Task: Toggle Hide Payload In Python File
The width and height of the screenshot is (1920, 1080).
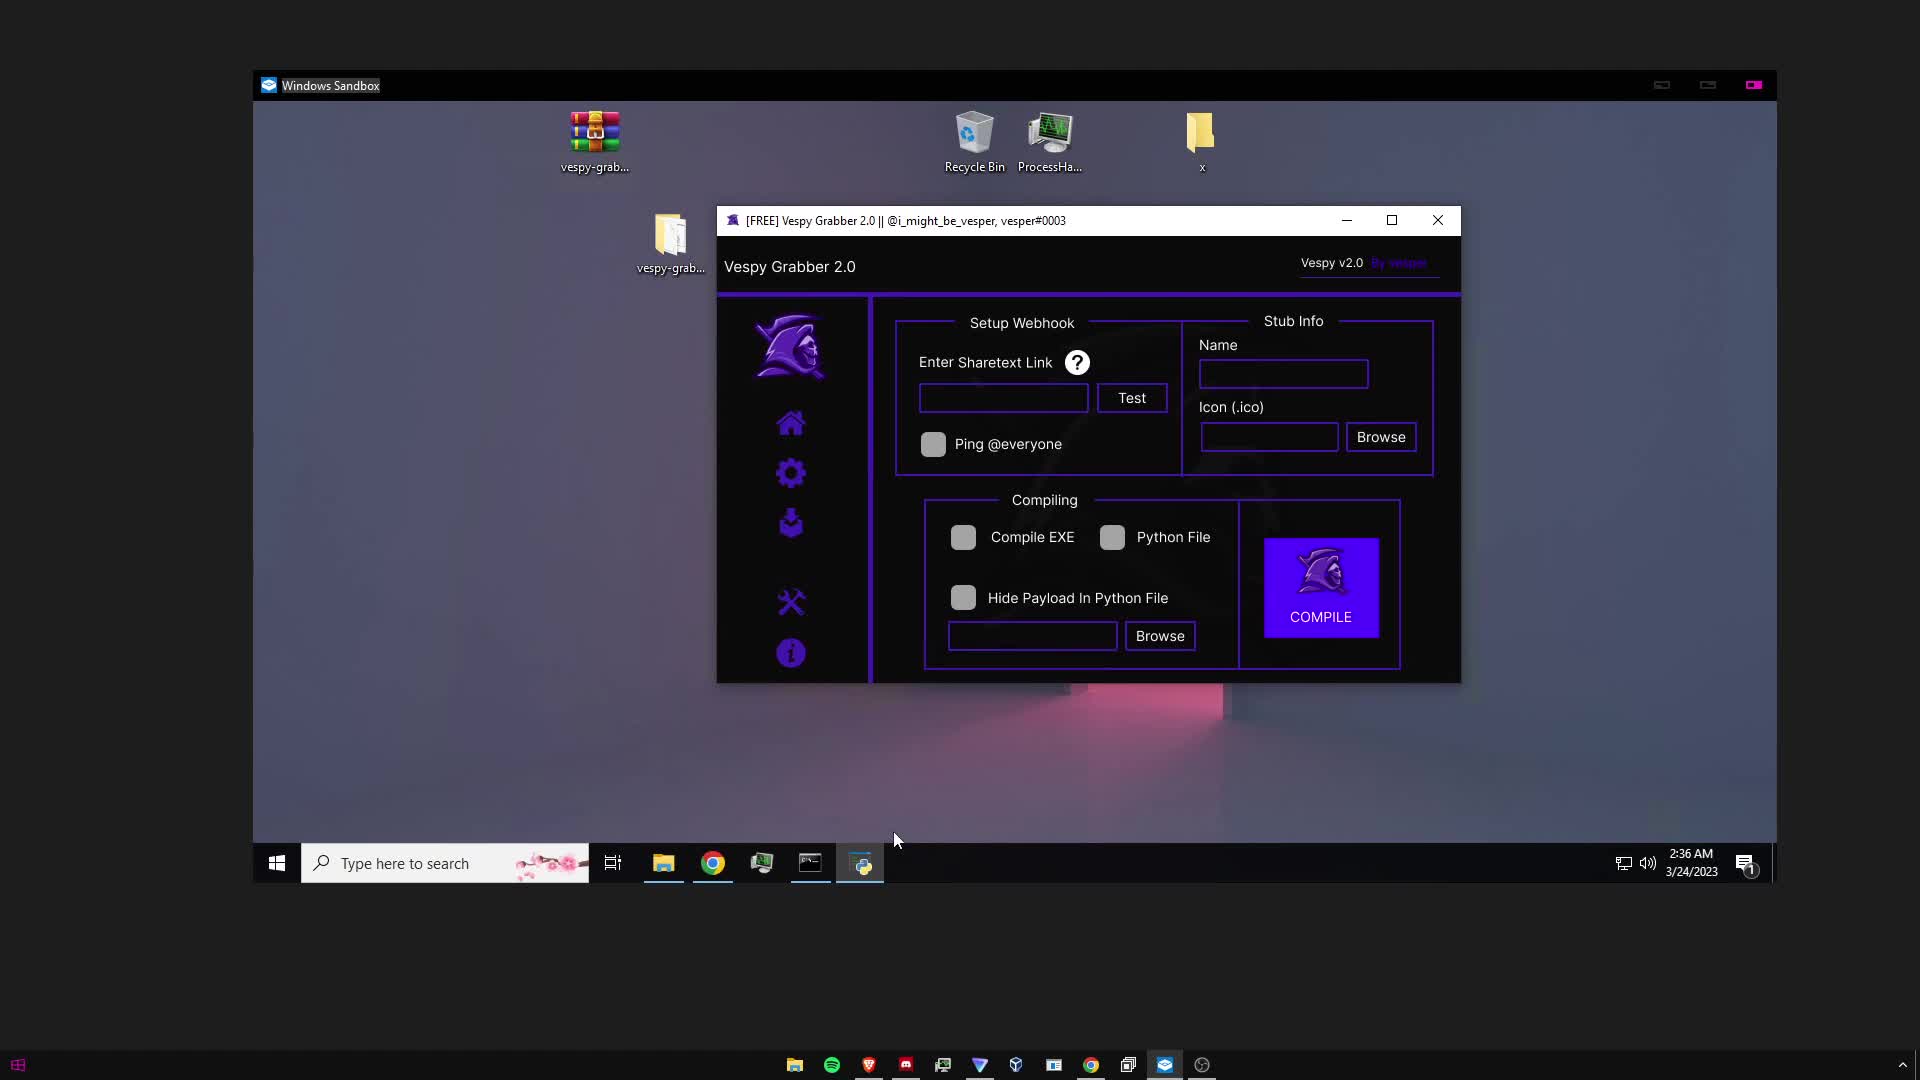Action: (x=962, y=597)
